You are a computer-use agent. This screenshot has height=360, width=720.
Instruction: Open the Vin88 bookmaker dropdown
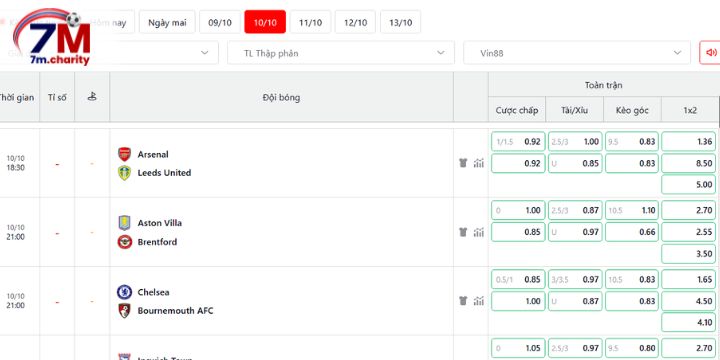click(577, 53)
